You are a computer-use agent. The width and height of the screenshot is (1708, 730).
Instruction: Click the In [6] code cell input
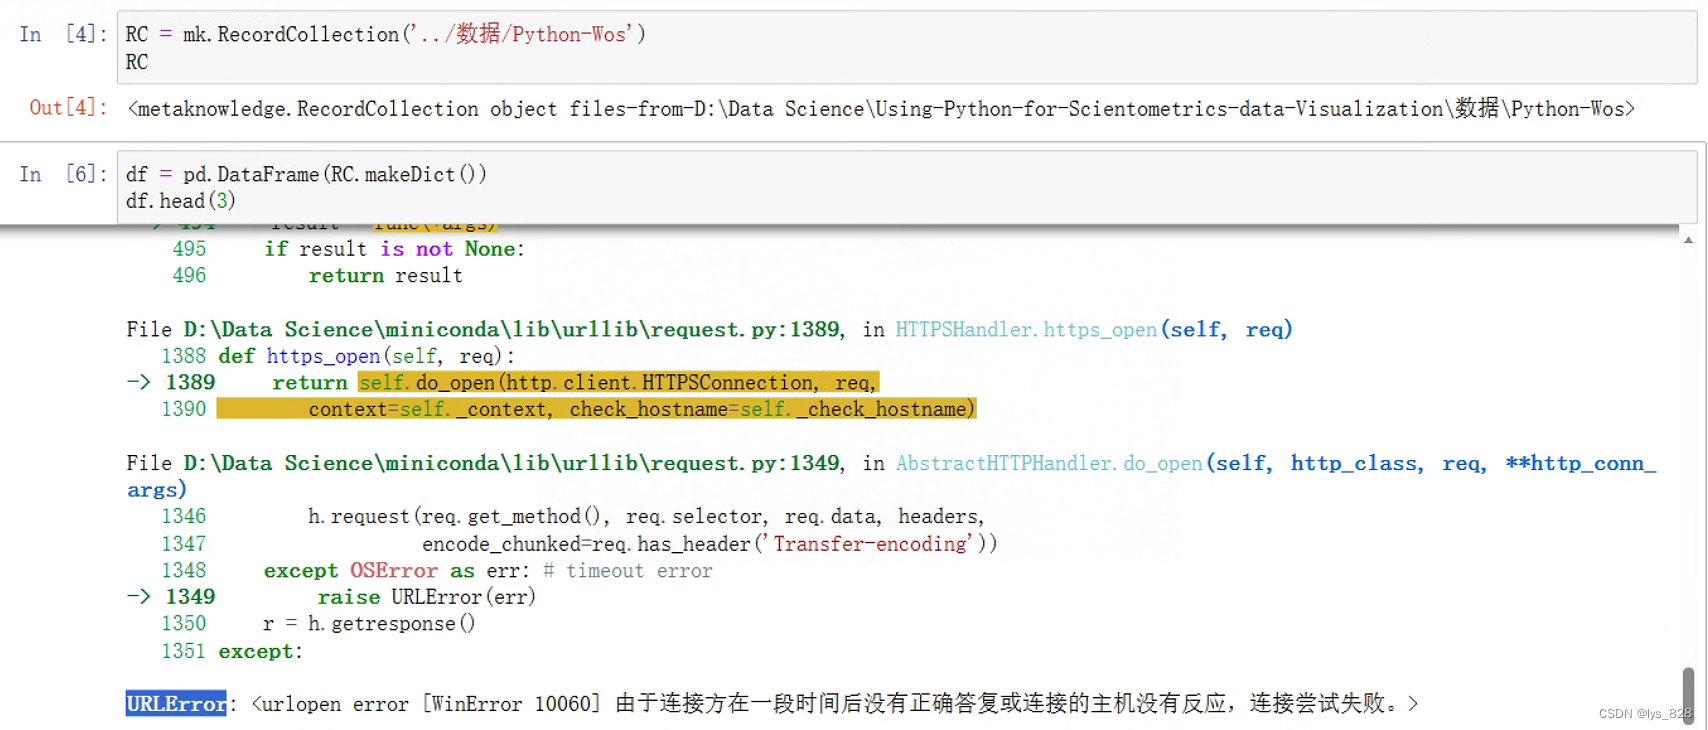(906, 187)
